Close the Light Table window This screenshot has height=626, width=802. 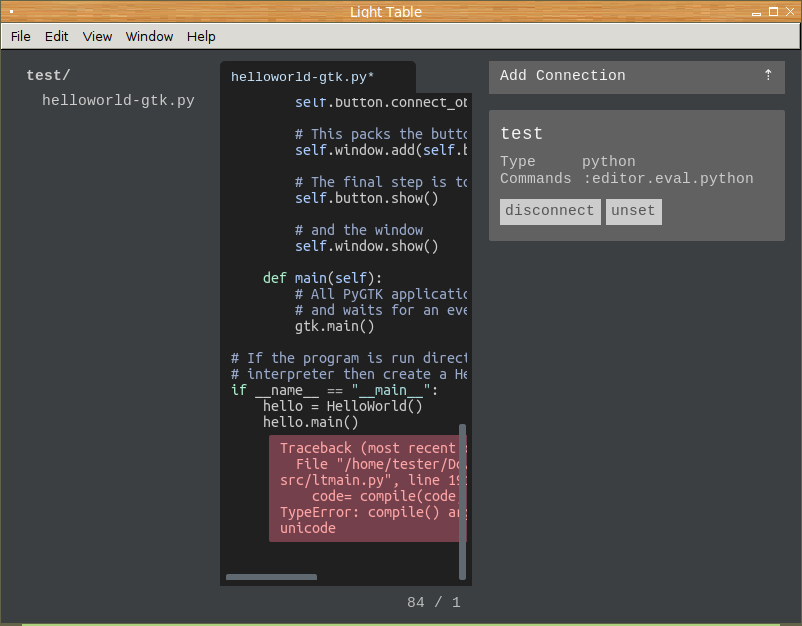pyautogui.click(x=790, y=12)
